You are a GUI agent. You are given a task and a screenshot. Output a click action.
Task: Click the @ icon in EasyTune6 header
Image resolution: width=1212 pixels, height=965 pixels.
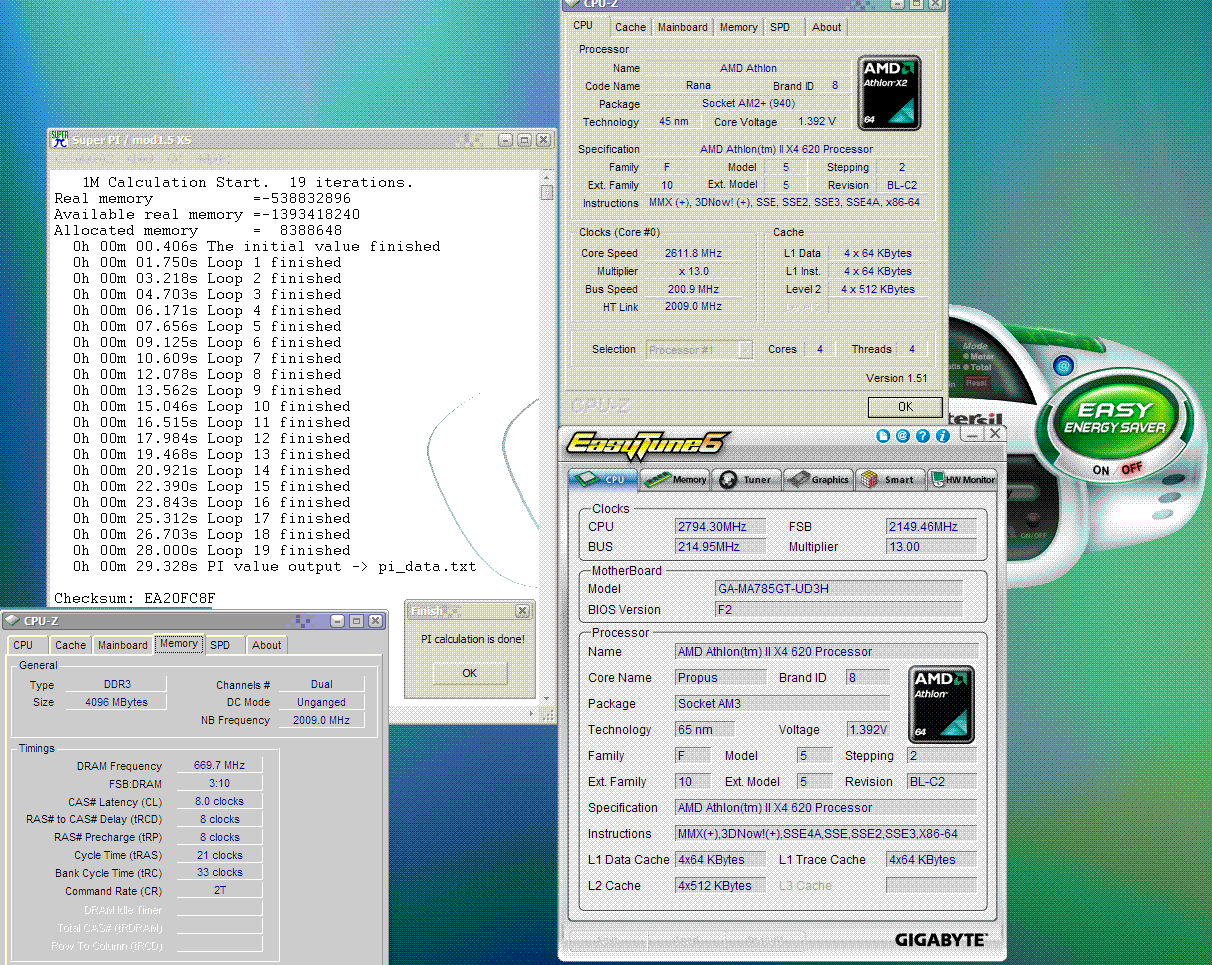click(x=903, y=436)
